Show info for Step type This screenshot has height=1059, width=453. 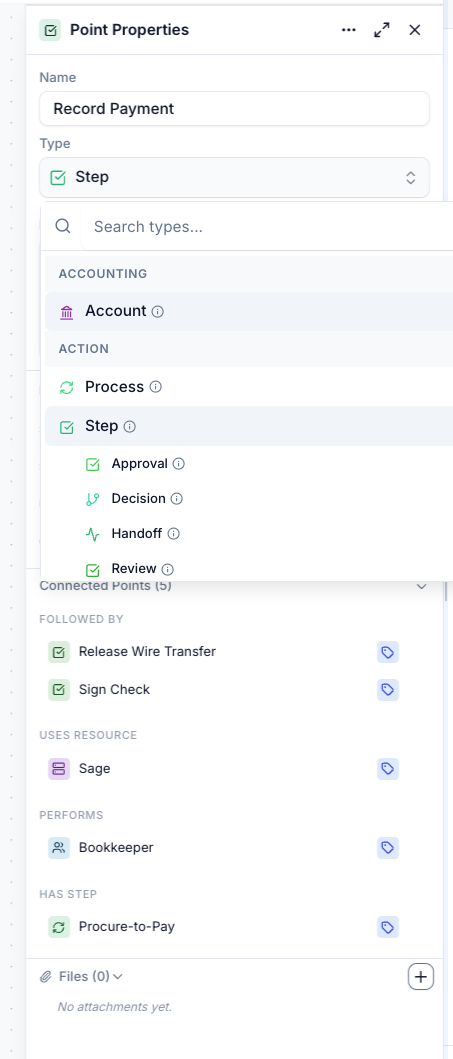pyautogui.click(x=130, y=427)
